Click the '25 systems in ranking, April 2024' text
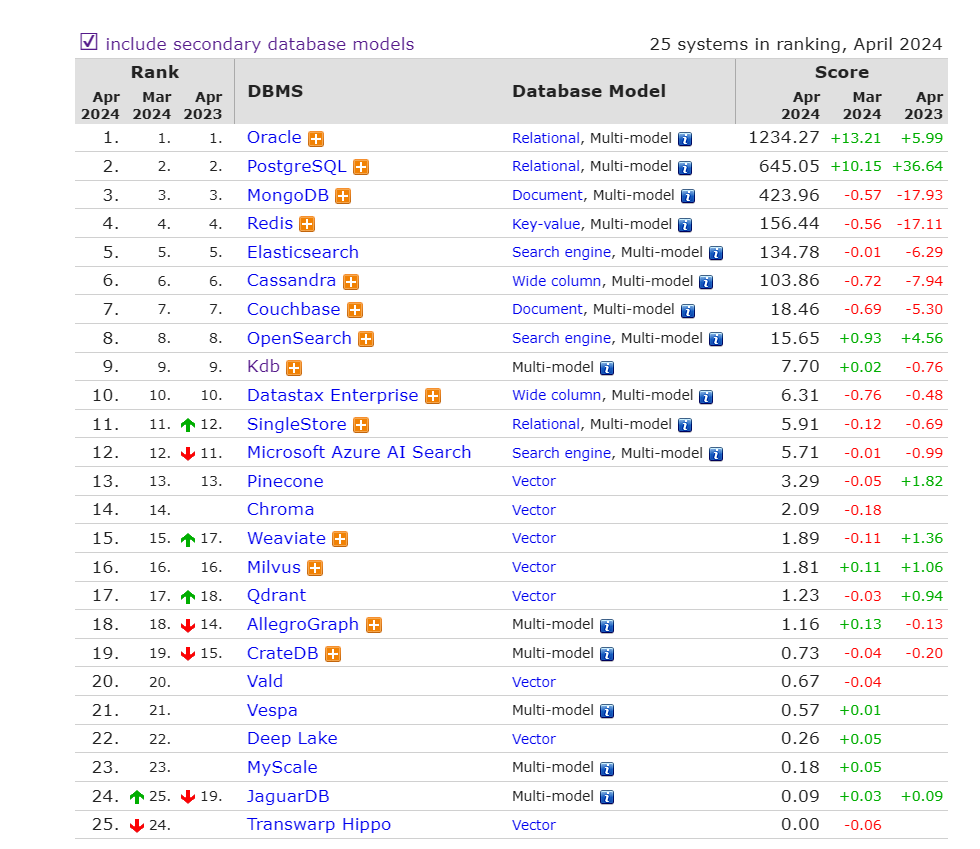The image size is (980, 849). (x=796, y=44)
